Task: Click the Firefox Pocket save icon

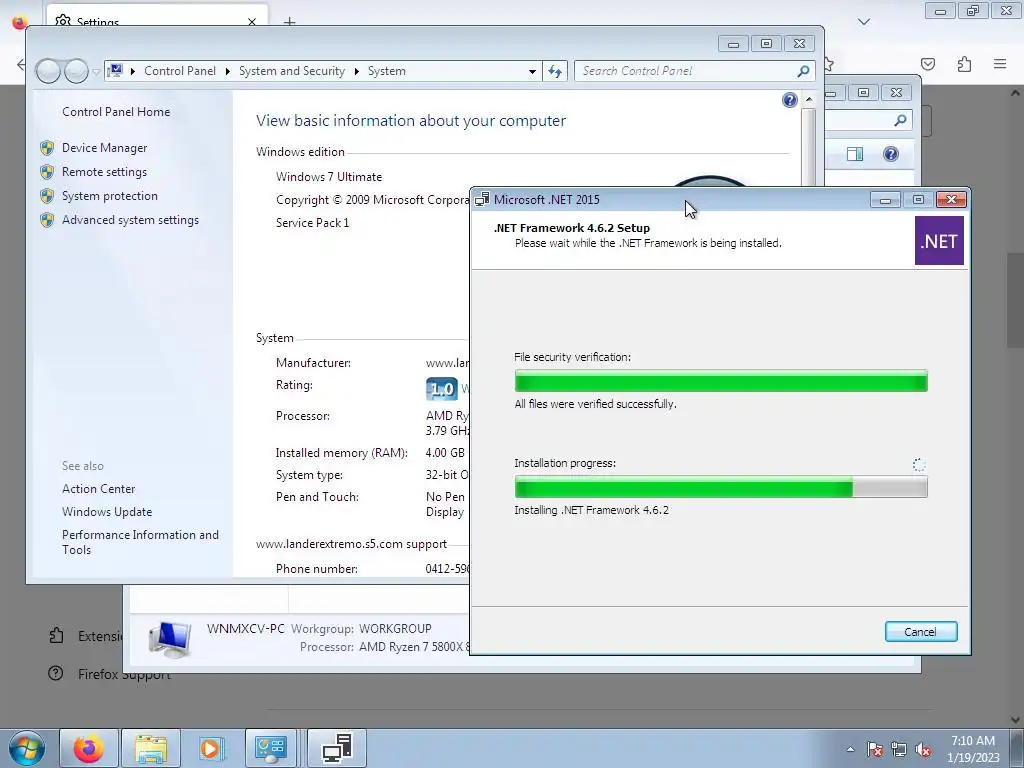Action: coord(928,64)
